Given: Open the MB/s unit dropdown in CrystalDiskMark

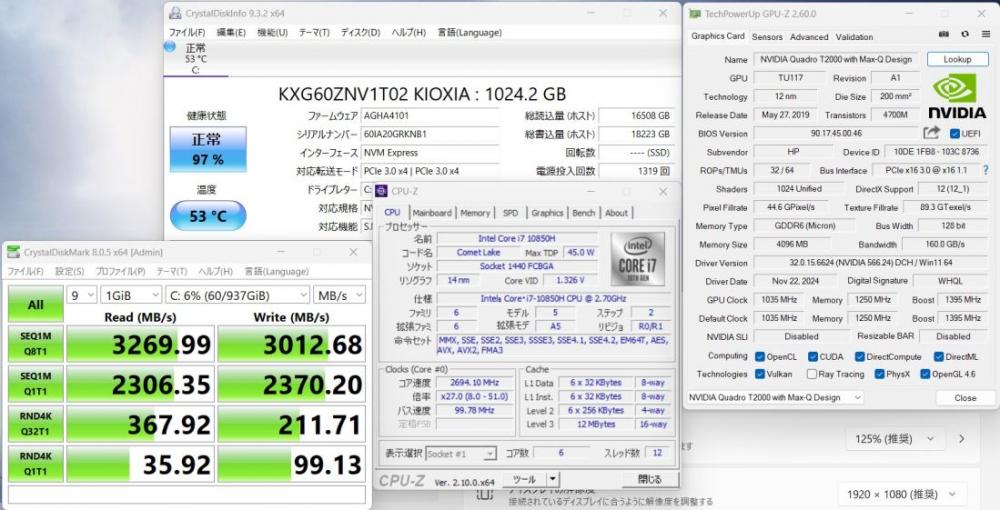Looking at the screenshot, I should (x=339, y=295).
